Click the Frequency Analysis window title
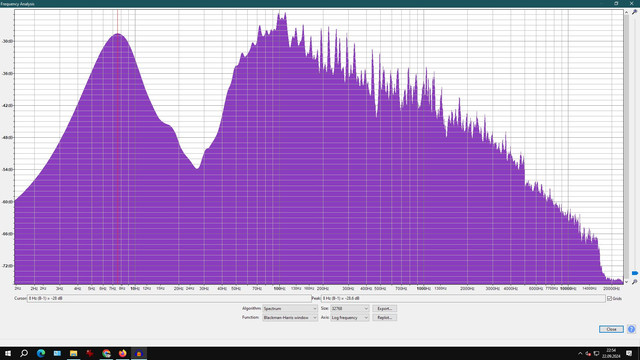Screen dimensions: 640x360 18,4
